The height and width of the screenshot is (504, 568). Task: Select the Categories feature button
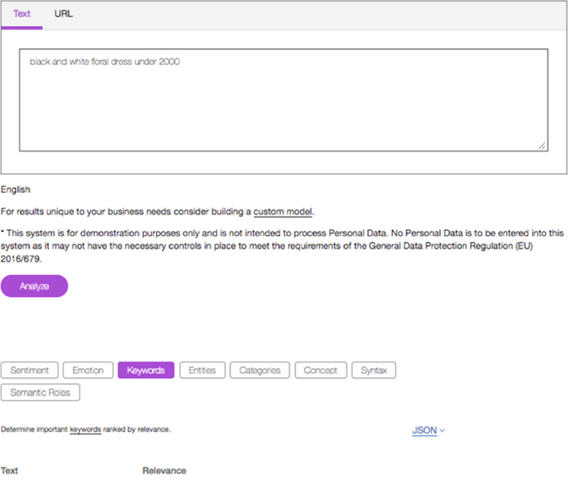pyautogui.click(x=260, y=370)
